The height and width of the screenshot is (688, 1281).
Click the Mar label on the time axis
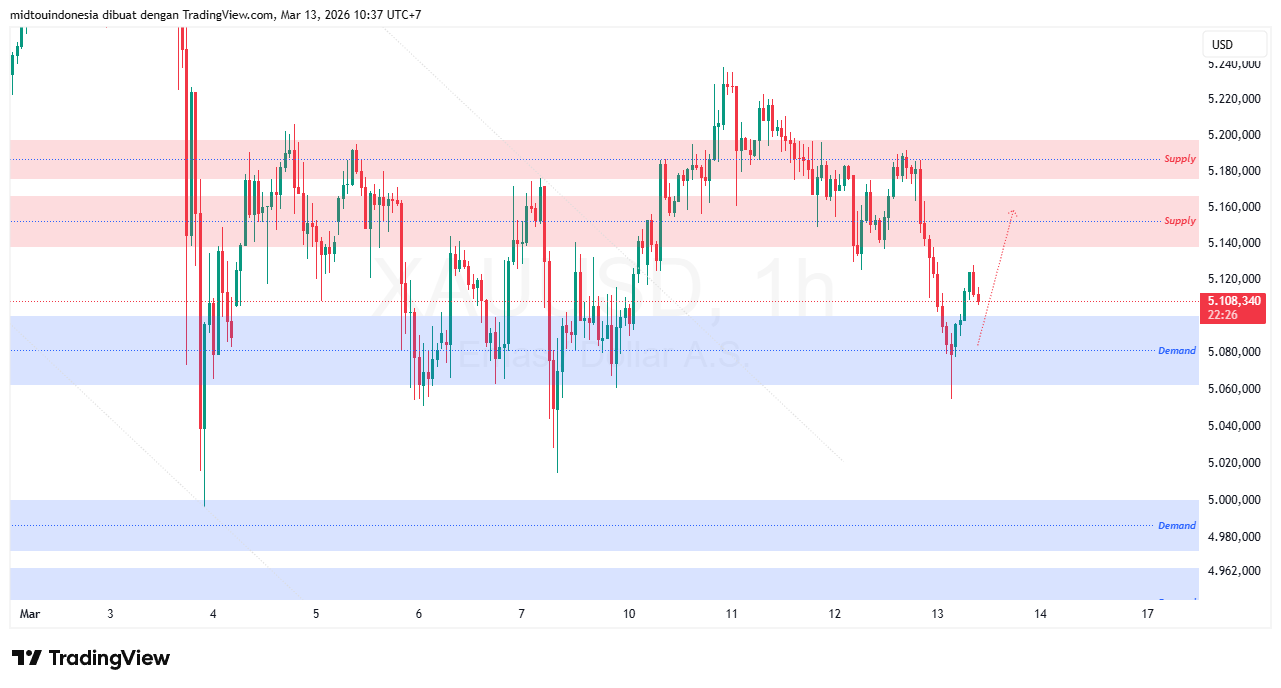29,614
